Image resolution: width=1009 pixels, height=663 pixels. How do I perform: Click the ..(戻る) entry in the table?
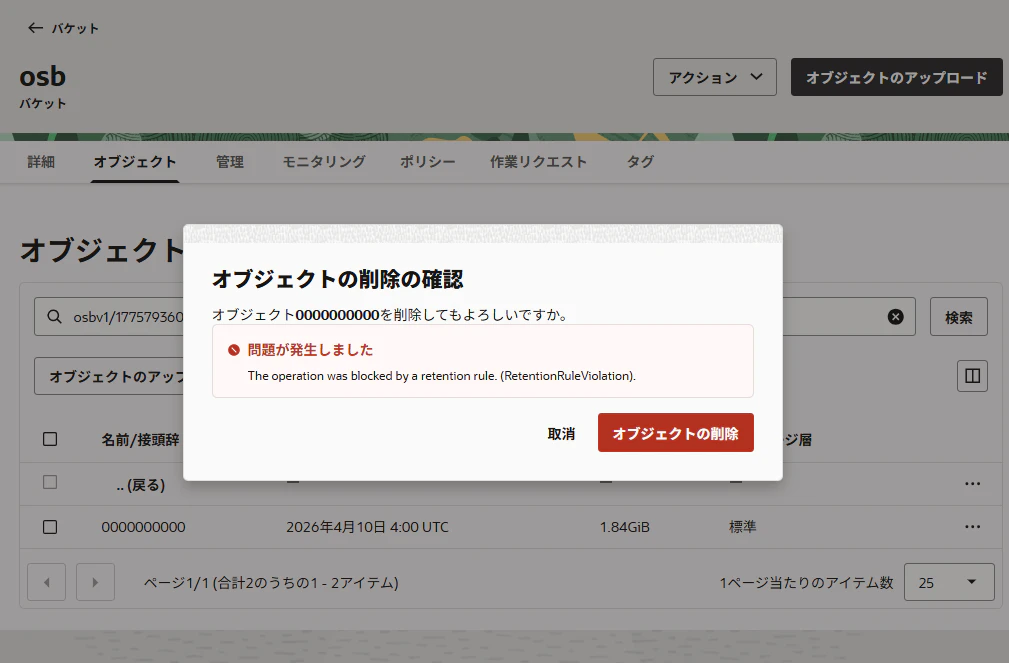(141, 485)
